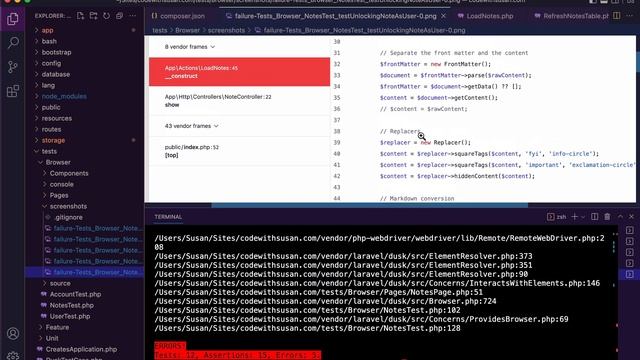The height and width of the screenshot is (360, 640).
Task: Click the screenshots breadcrumb
Action: [226, 30]
